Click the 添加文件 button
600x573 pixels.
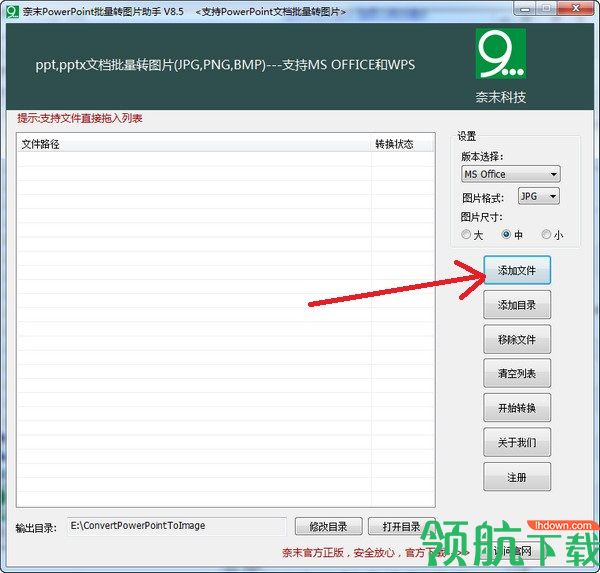pos(517,270)
